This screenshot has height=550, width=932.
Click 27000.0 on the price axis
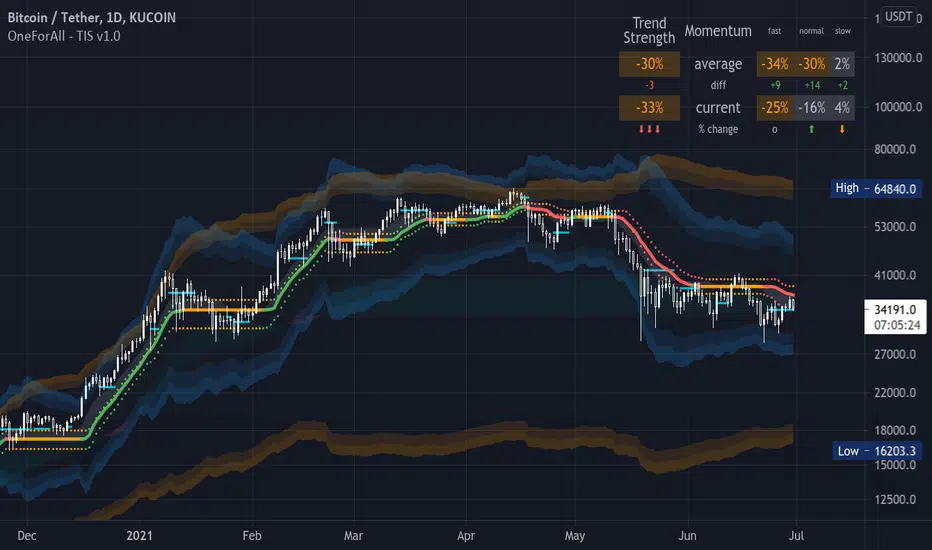(895, 354)
